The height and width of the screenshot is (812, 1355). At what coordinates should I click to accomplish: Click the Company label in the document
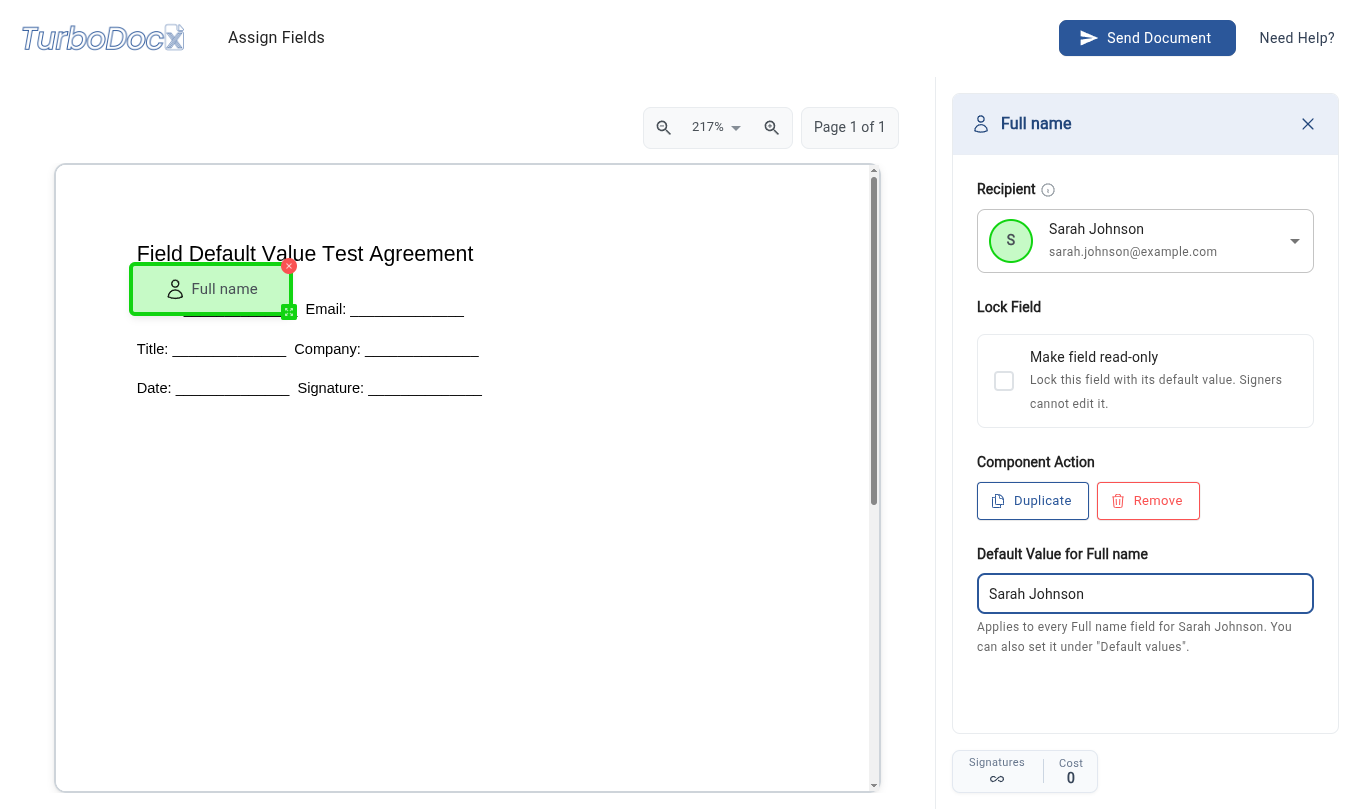pos(327,349)
